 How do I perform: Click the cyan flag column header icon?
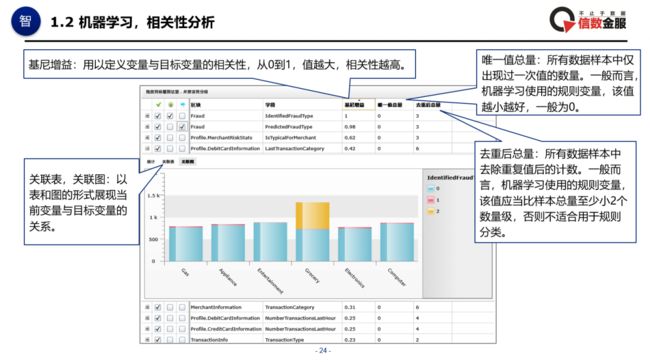click(x=182, y=105)
